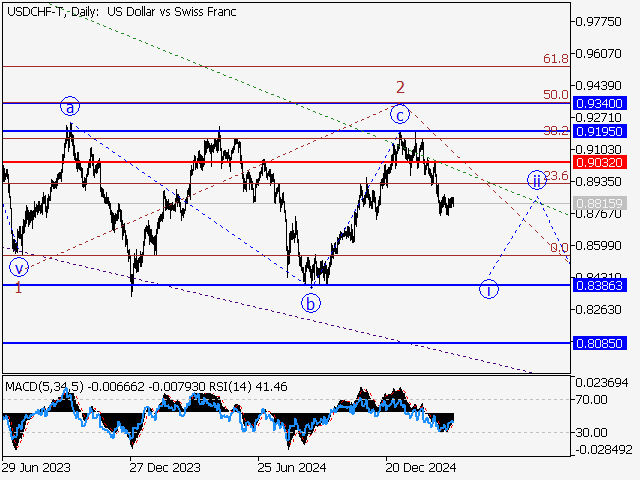
Task: Select the 0.83863 support level tag
Action: pyautogui.click(x=600, y=285)
